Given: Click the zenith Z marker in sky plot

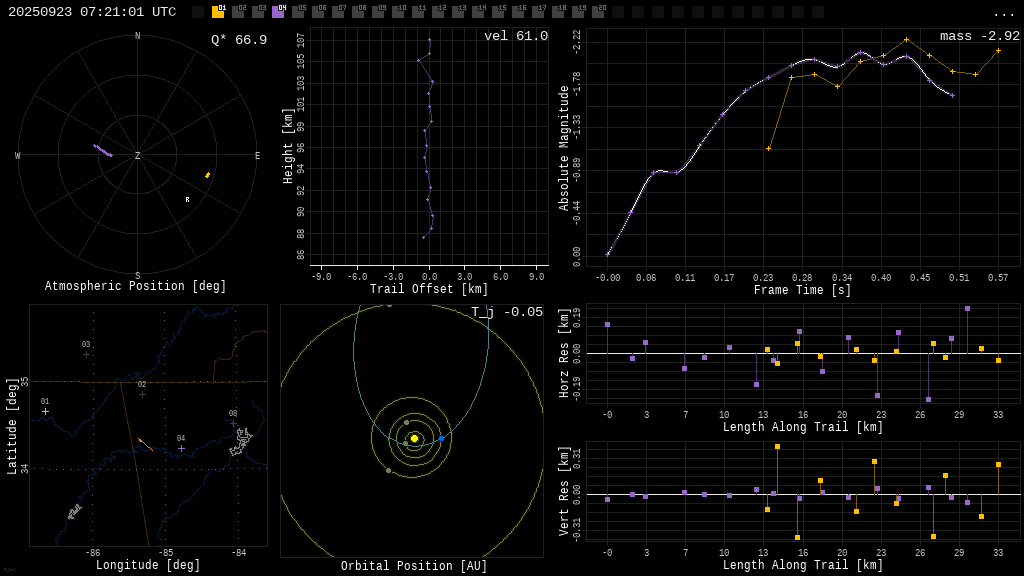Looking at the screenshot, I should coord(138,156).
